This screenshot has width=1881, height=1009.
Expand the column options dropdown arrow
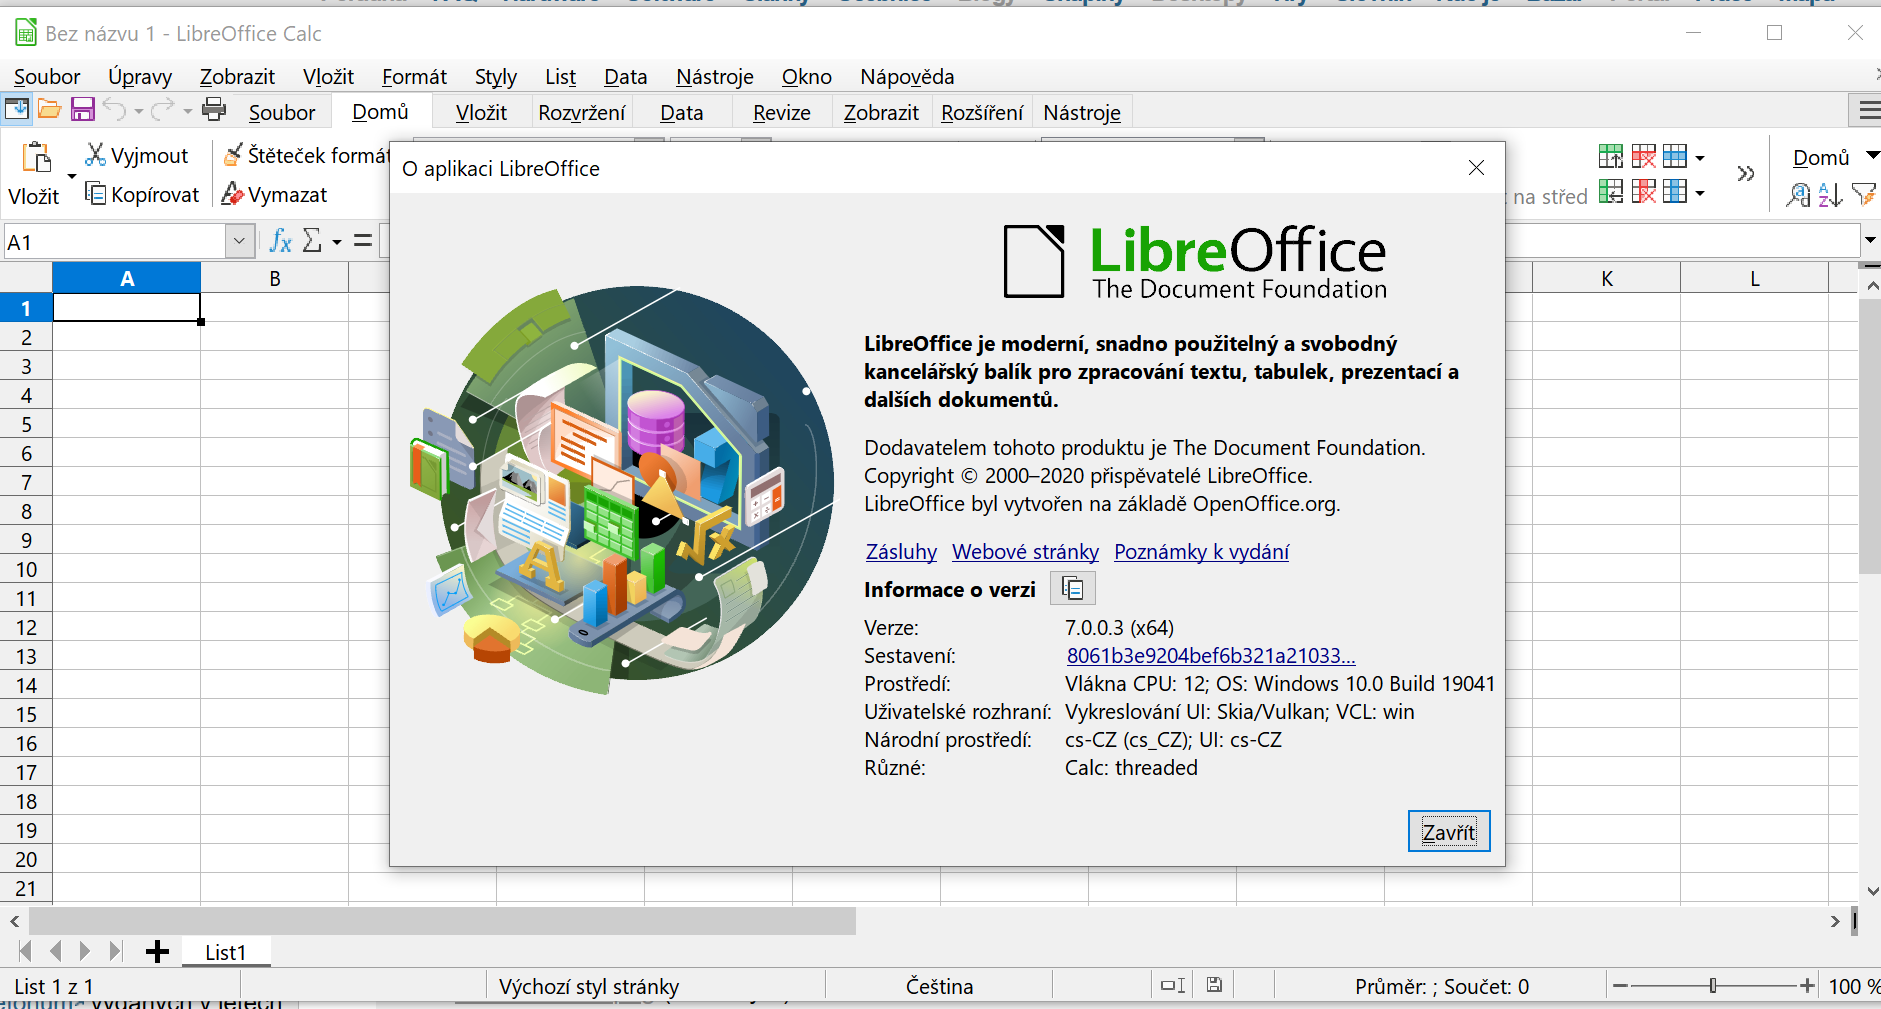(1700, 193)
